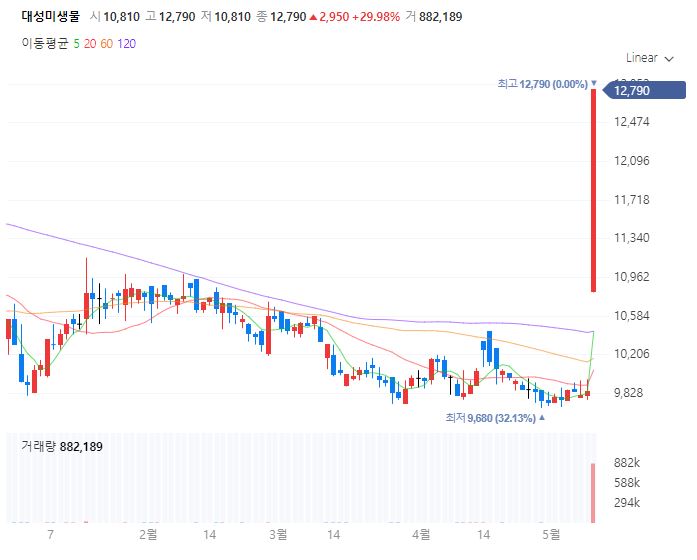Click the 최고 12,790 (0.00%) marker

547,84
